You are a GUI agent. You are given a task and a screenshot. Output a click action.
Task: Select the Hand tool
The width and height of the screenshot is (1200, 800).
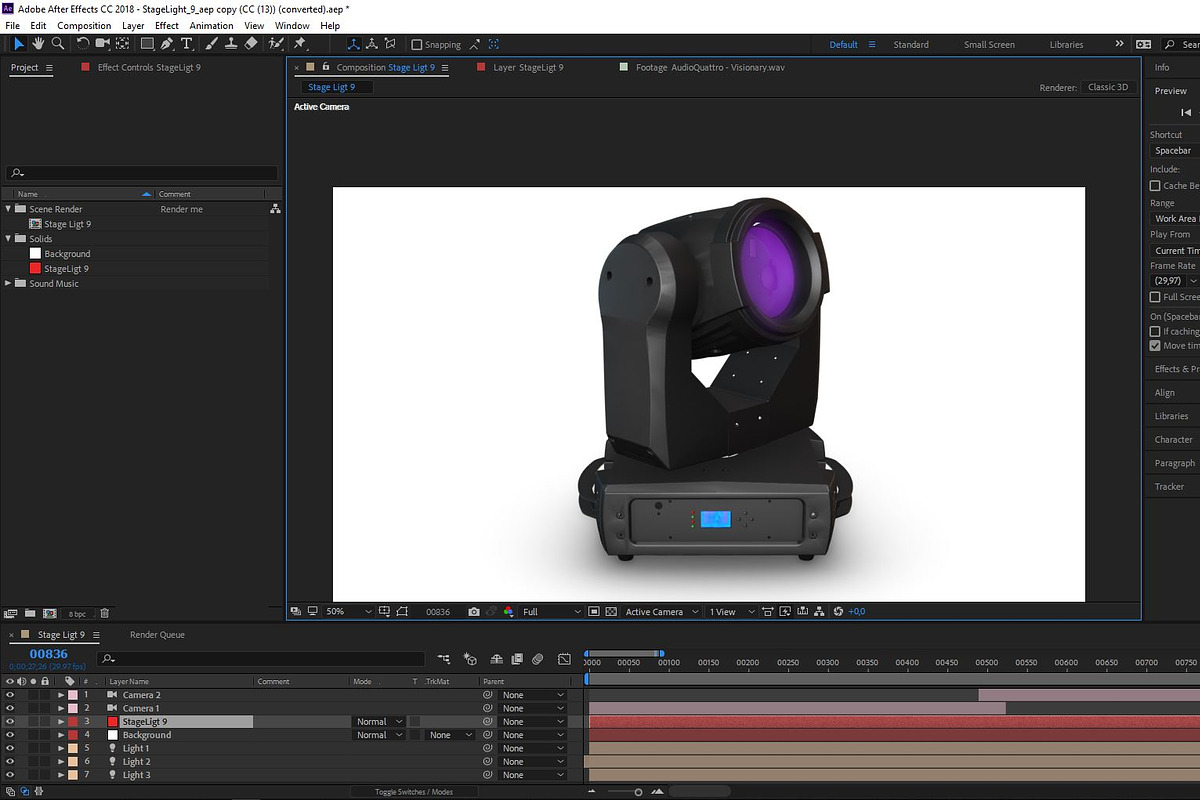38,44
